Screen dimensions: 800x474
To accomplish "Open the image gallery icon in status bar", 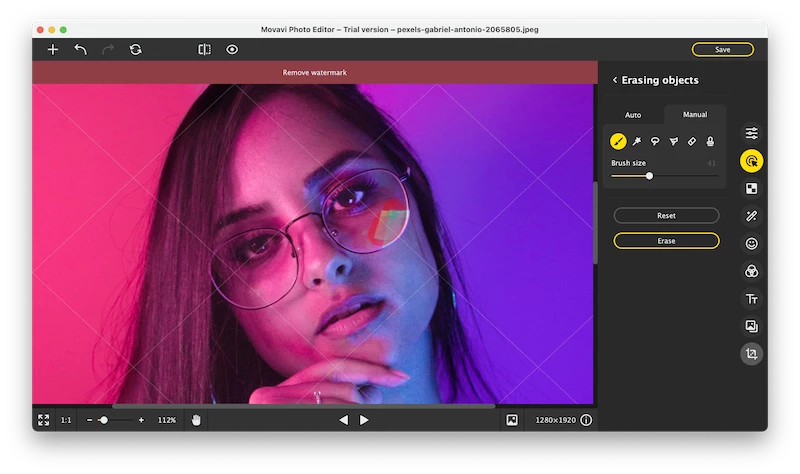I will 512,420.
